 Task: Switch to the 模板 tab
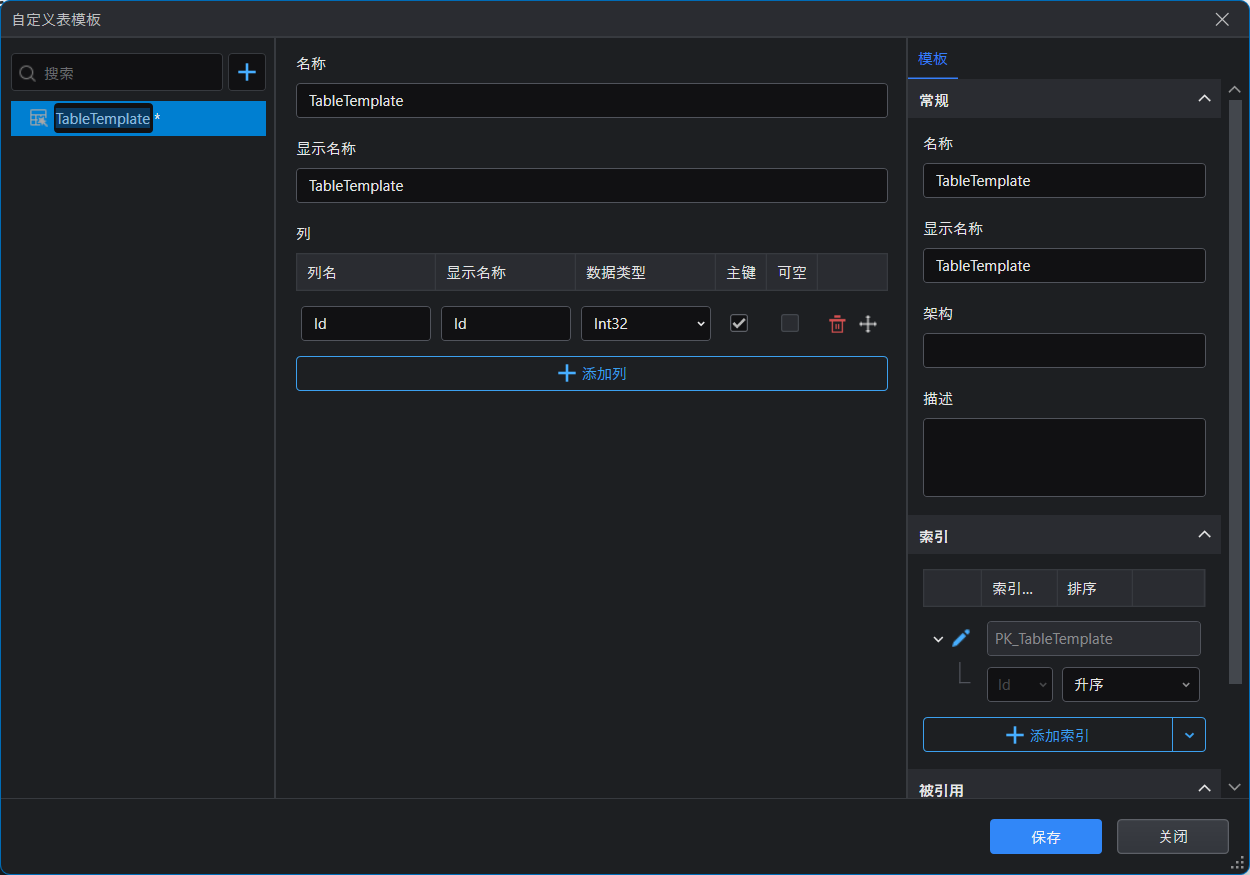point(933,59)
